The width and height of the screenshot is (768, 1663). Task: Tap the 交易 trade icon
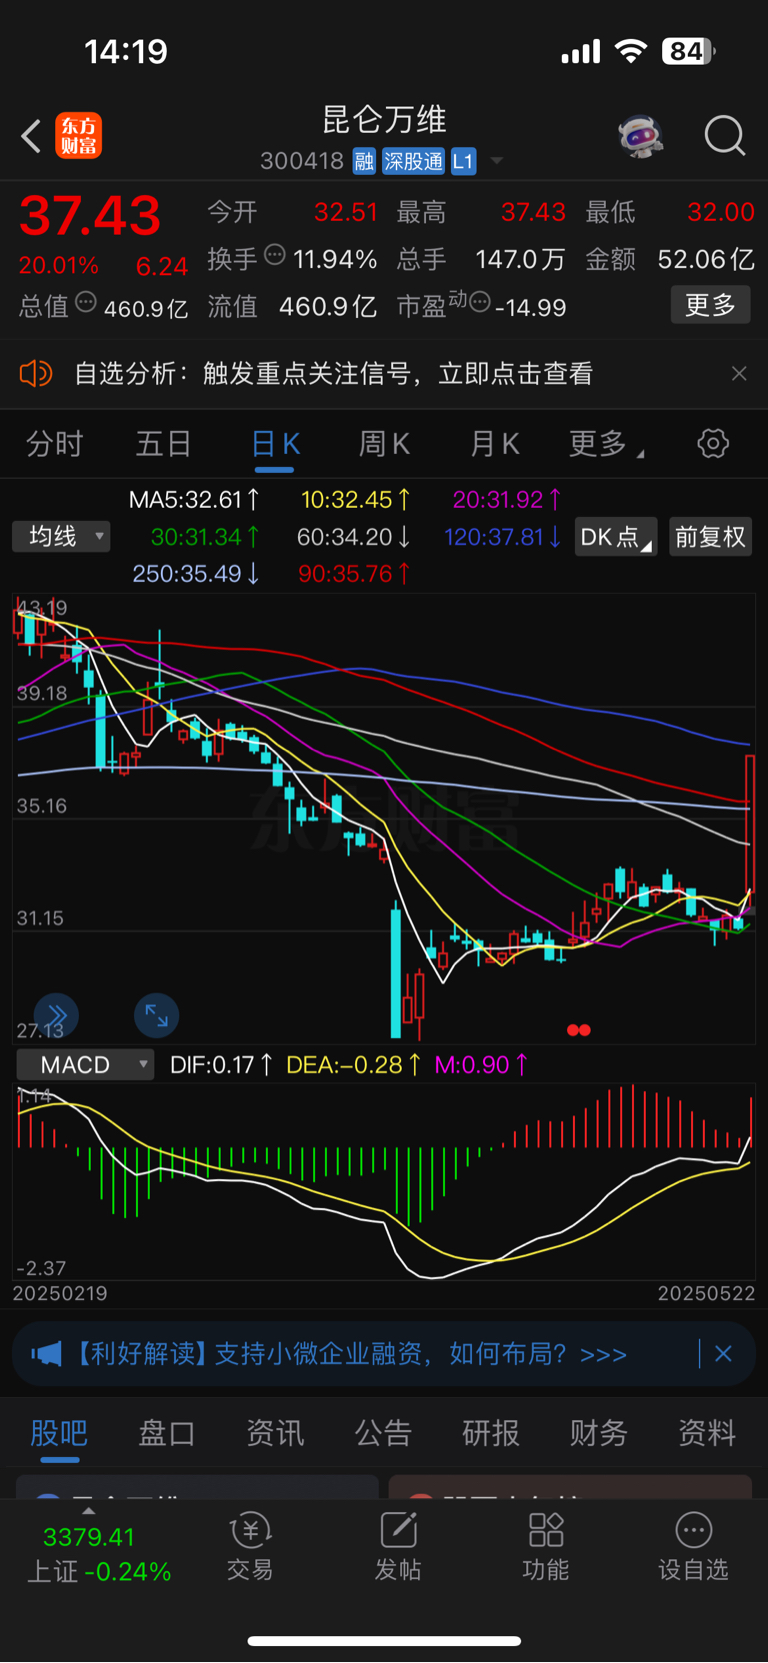(250, 1548)
